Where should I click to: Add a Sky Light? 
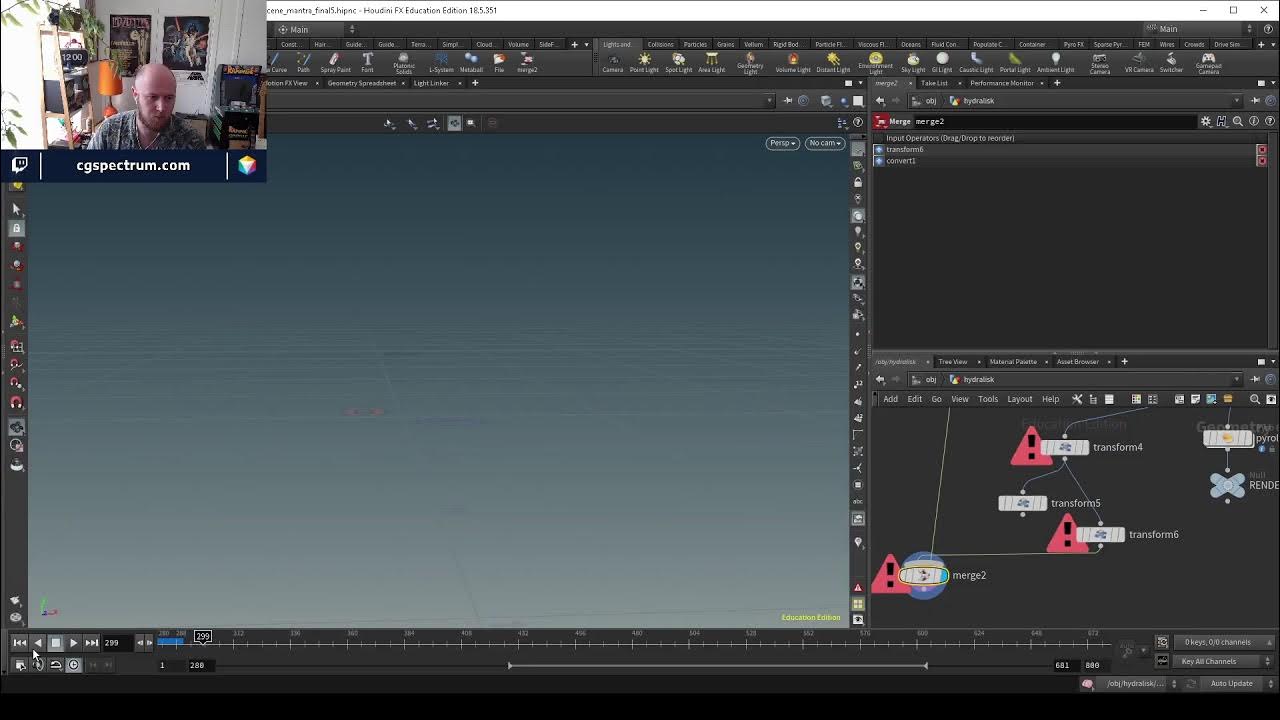pyautogui.click(x=913, y=62)
